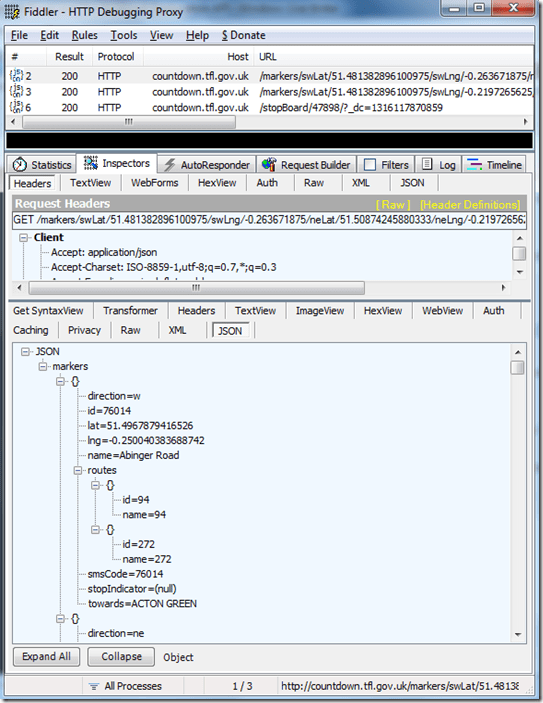Click the Inspectors tab icon
Screen dimensions: 543x703
click(91, 163)
